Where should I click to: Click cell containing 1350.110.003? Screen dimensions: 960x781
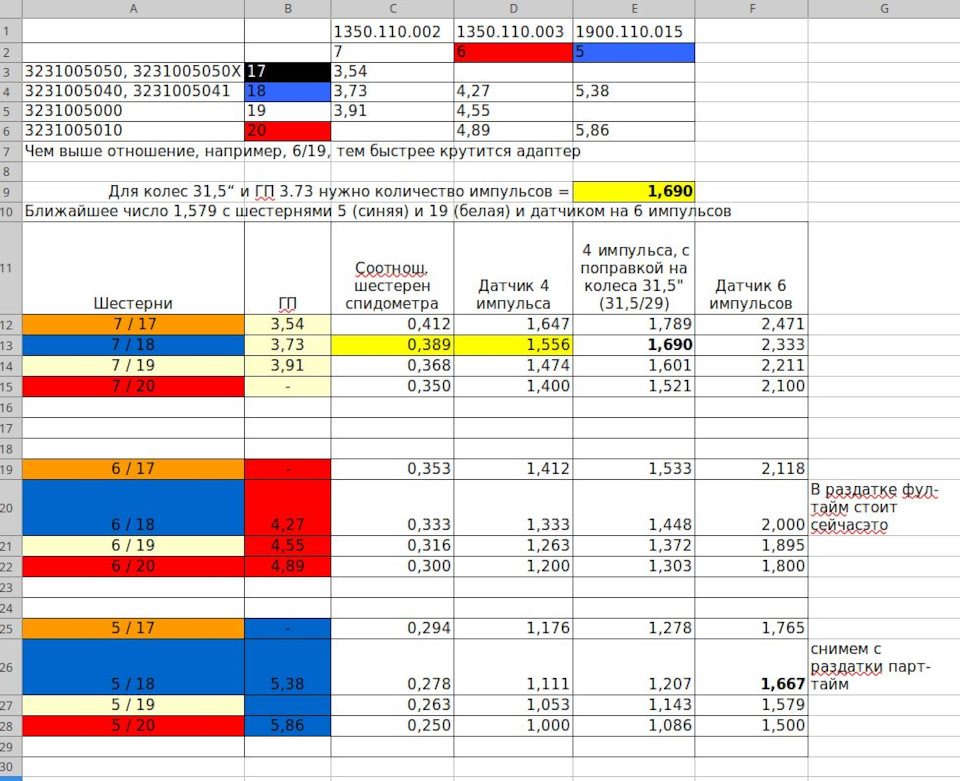pos(513,32)
